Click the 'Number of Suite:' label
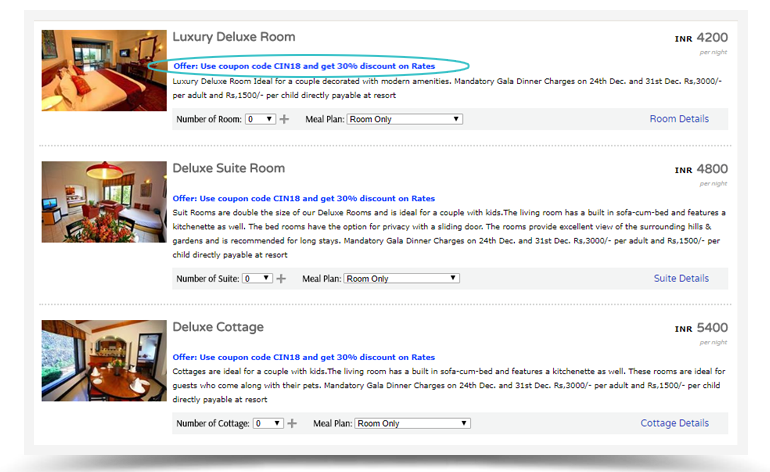The width and height of the screenshot is (770, 472). (x=208, y=278)
